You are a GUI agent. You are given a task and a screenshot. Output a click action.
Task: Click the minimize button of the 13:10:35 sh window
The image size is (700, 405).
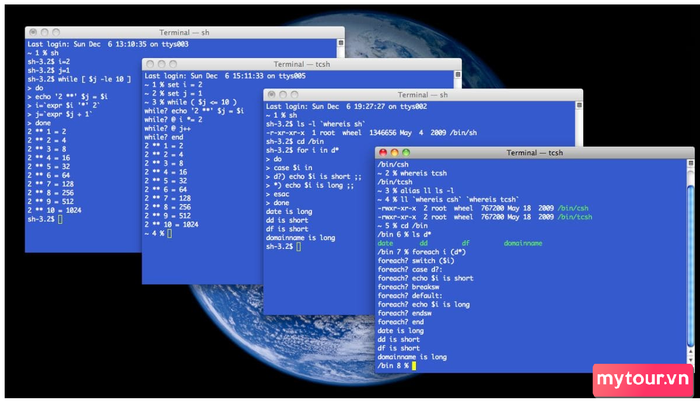click(45, 32)
